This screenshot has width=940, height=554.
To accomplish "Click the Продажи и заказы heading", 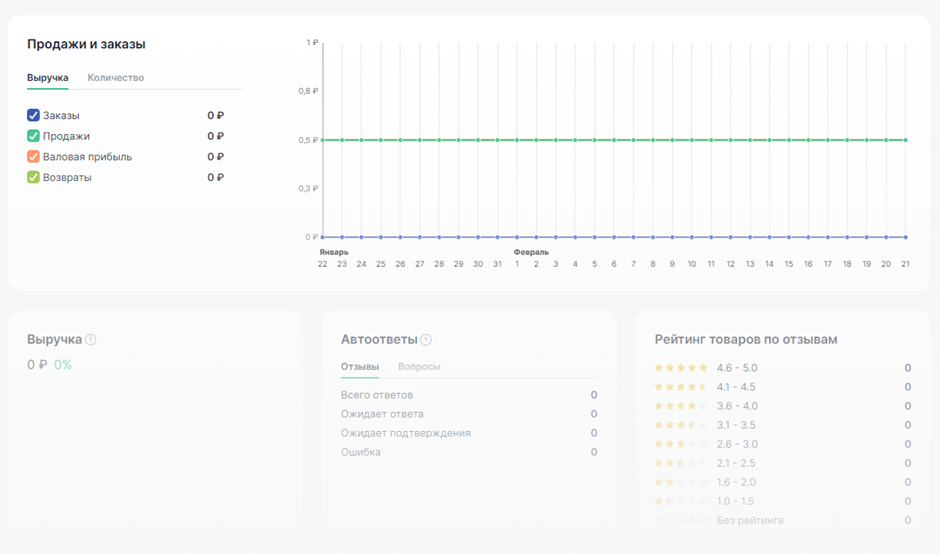I will pyautogui.click(x=86, y=44).
